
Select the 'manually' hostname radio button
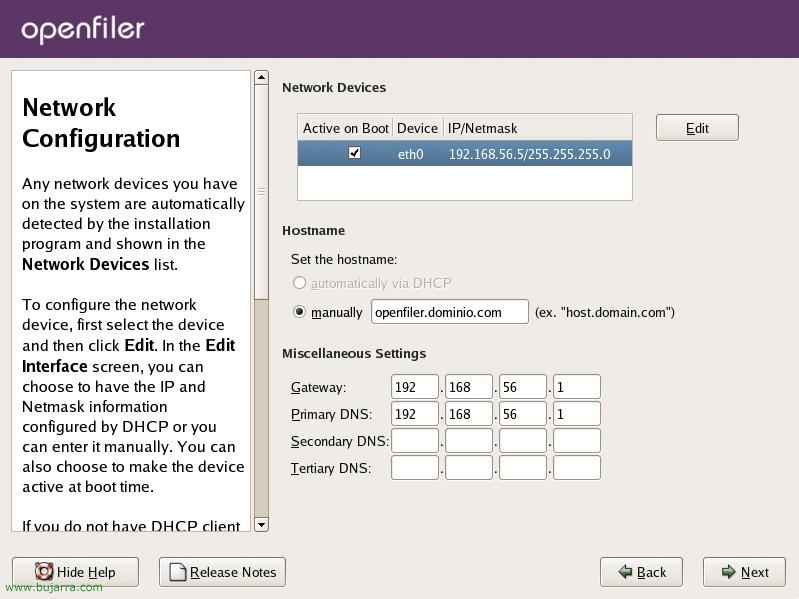coord(299,312)
